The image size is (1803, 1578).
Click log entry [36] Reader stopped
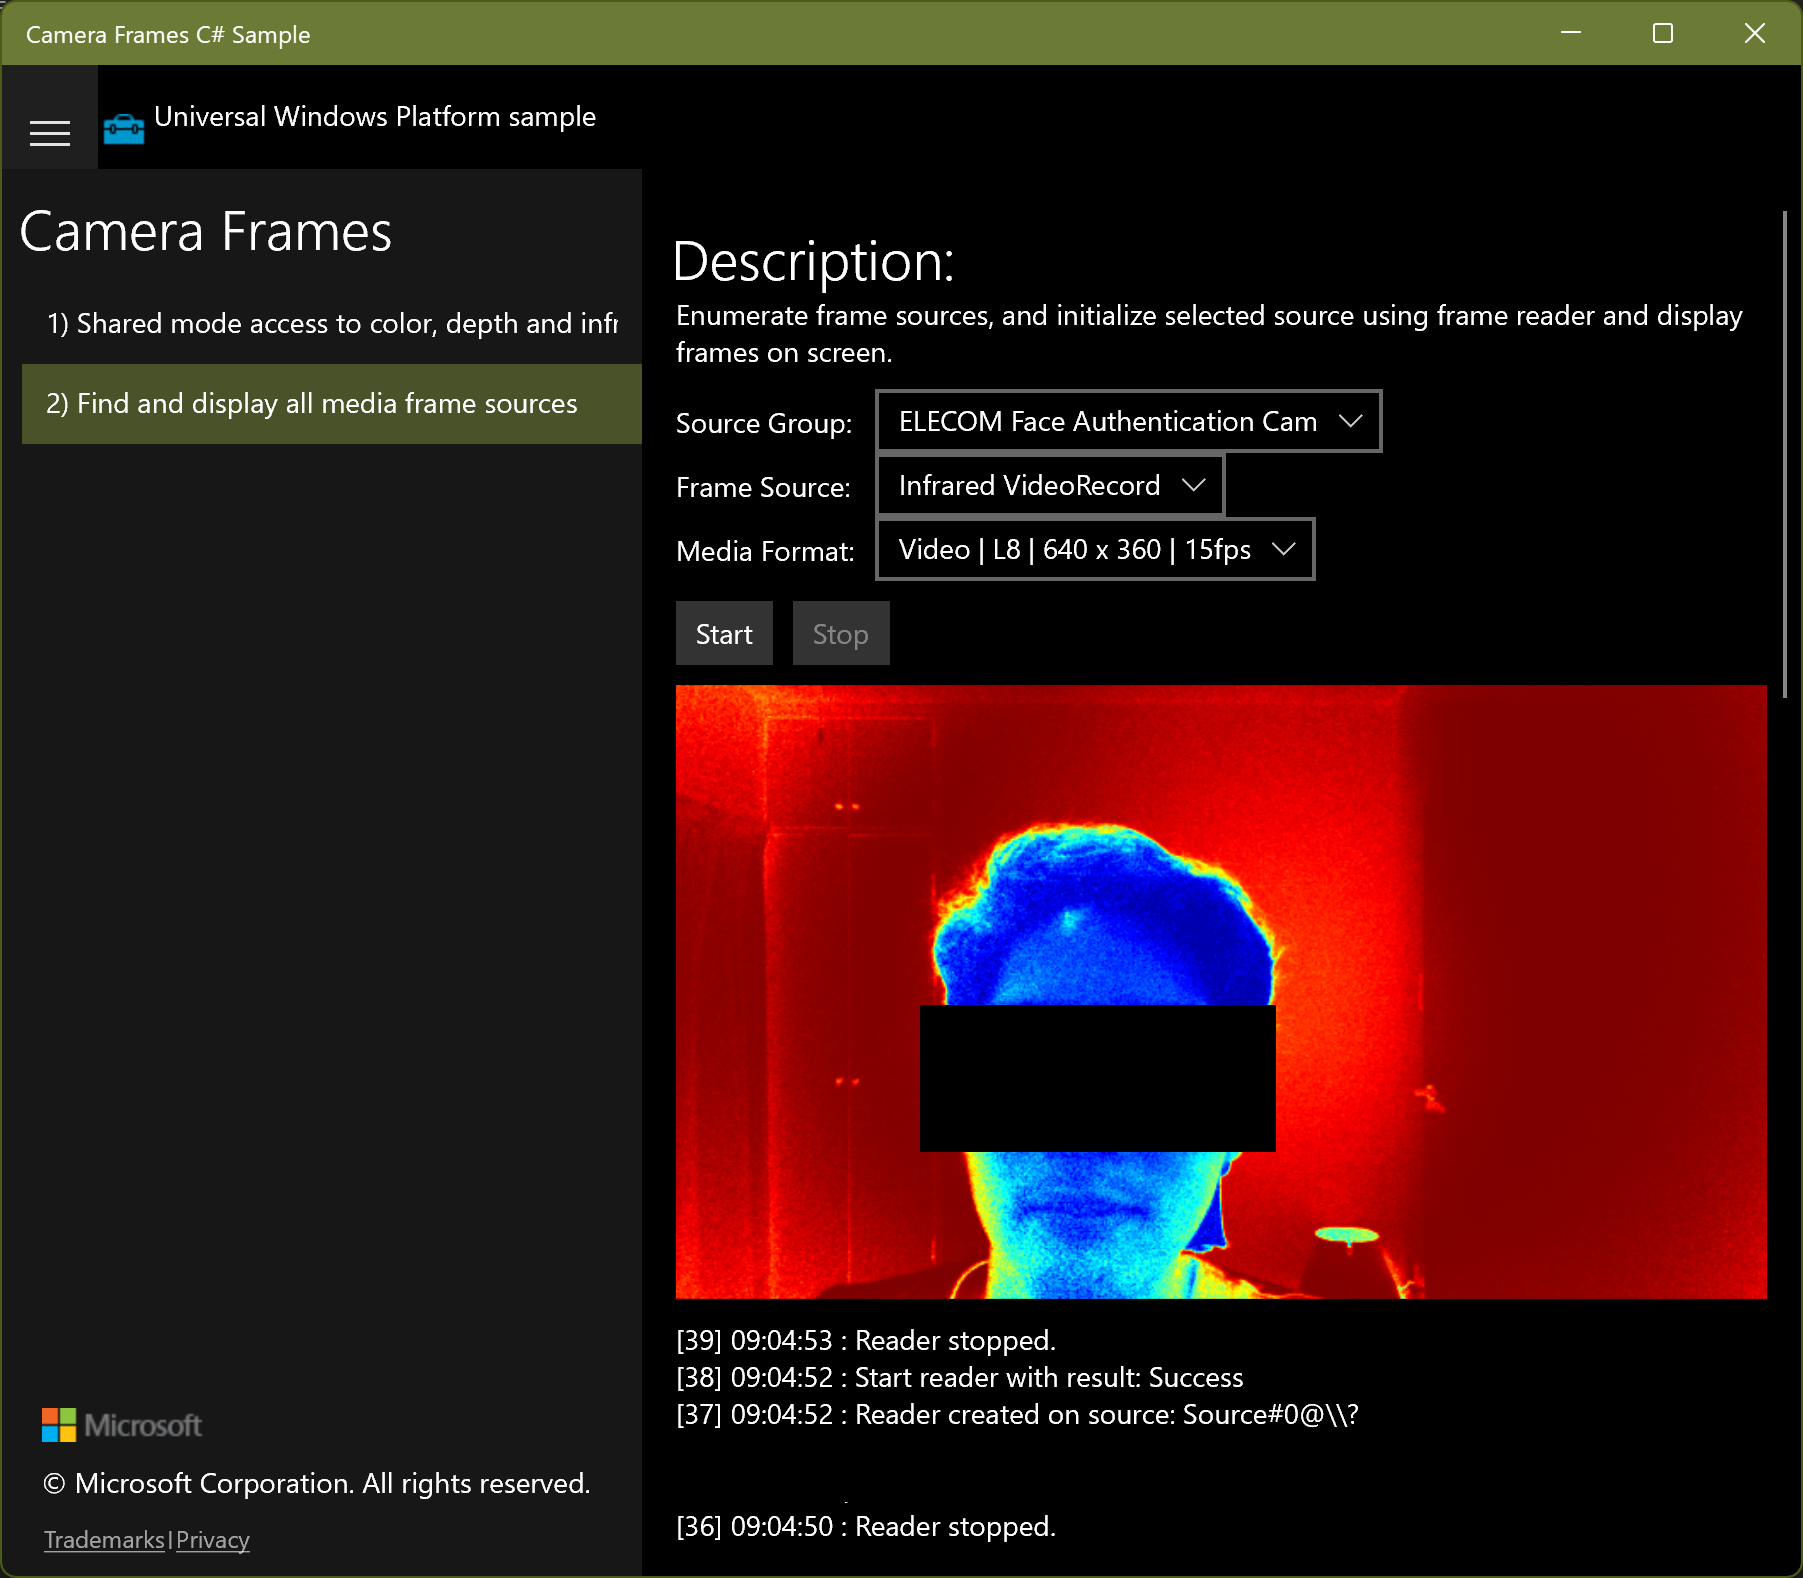click(866, 1526)
